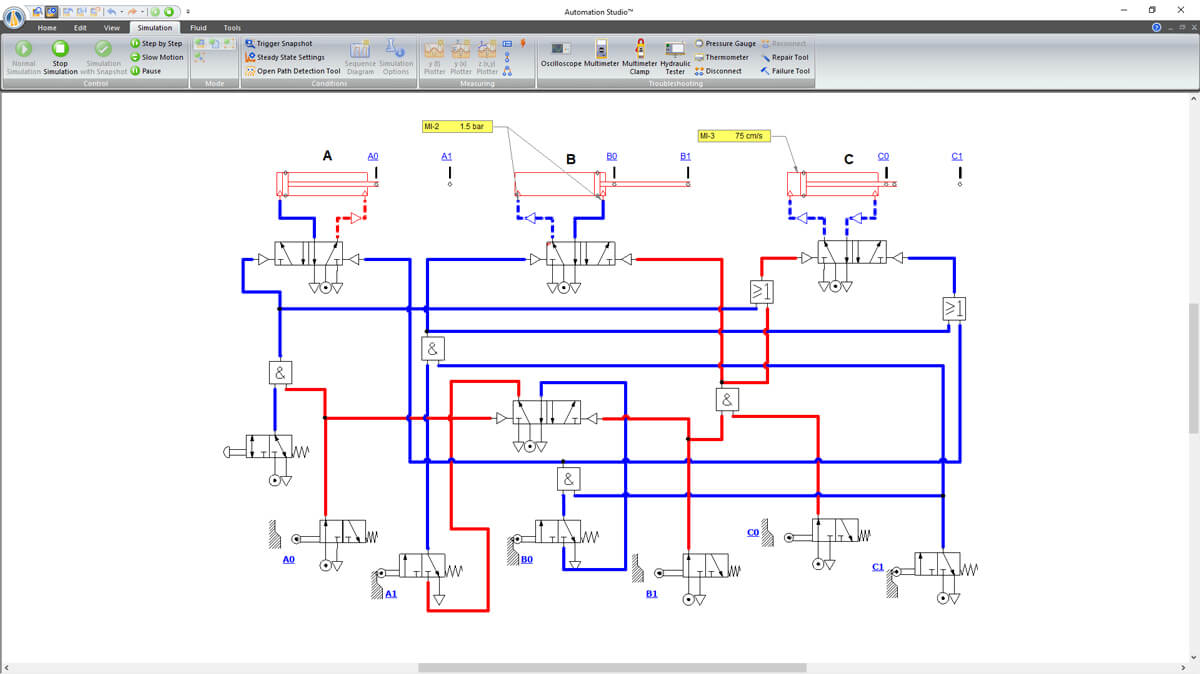
Task: Use the Reconnect tool
Action: (784, 44)
